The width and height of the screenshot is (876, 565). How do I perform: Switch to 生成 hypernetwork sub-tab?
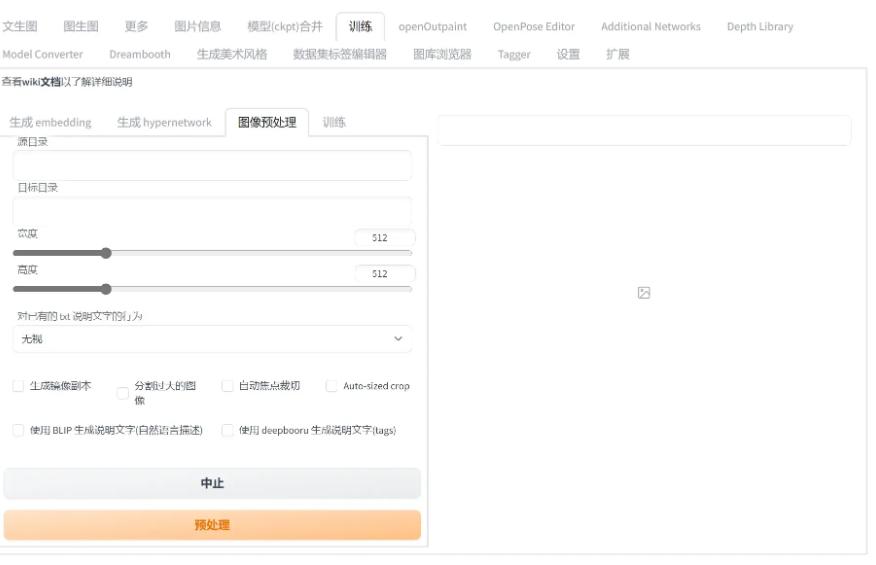(164, 122)
